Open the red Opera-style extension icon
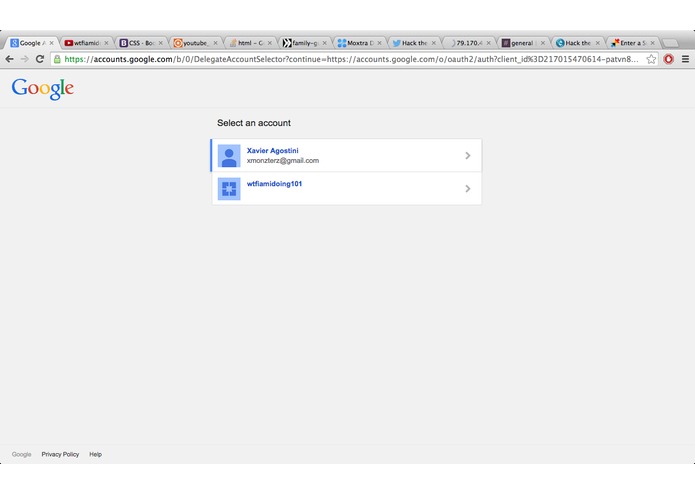695x494 pixels. pos(668,59)
